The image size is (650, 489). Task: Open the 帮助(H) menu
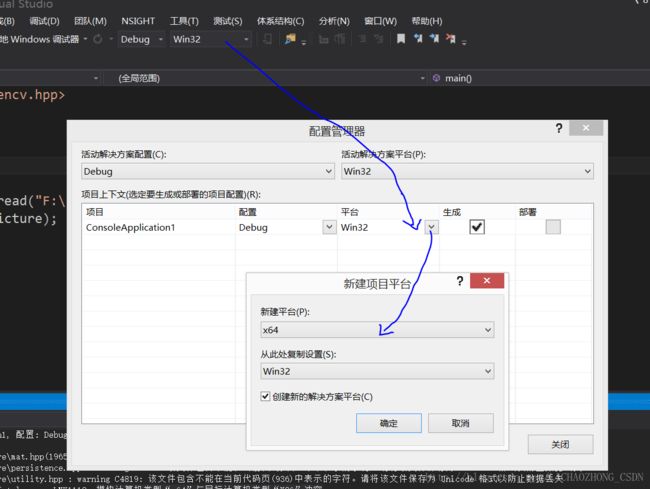tap(427, 21)
